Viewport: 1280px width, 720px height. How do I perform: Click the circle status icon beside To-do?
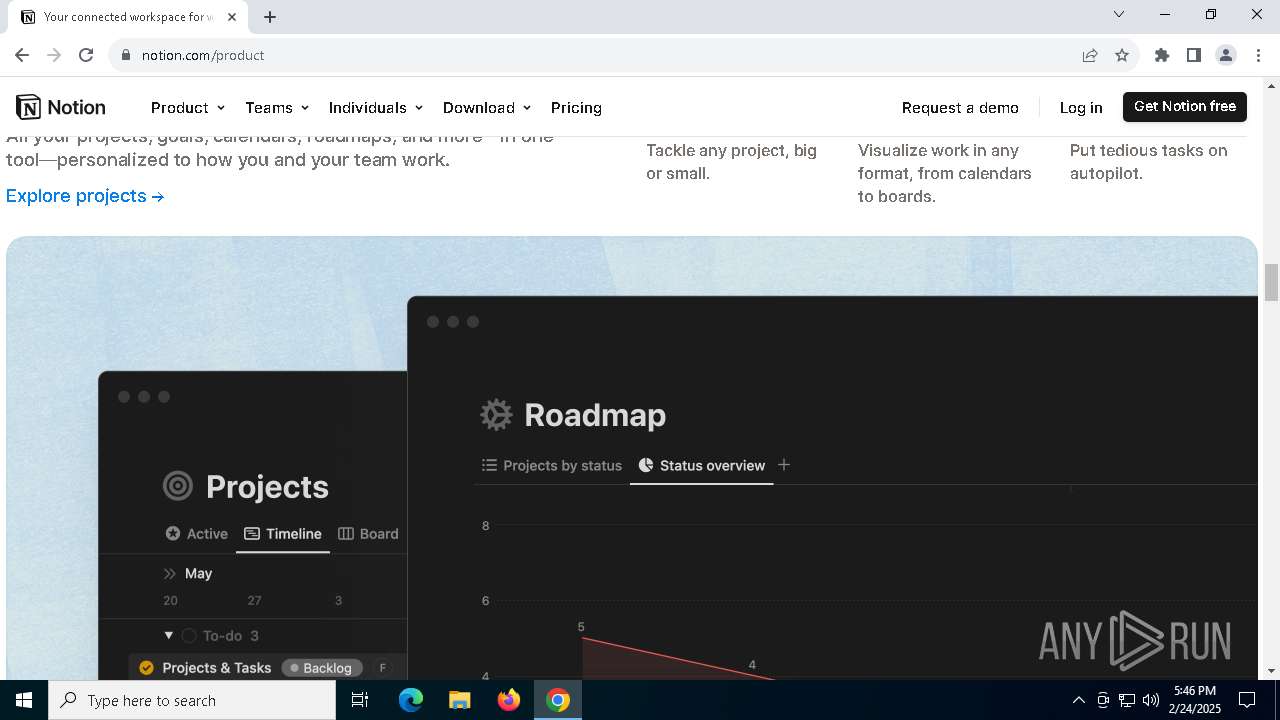click(189, 636)
